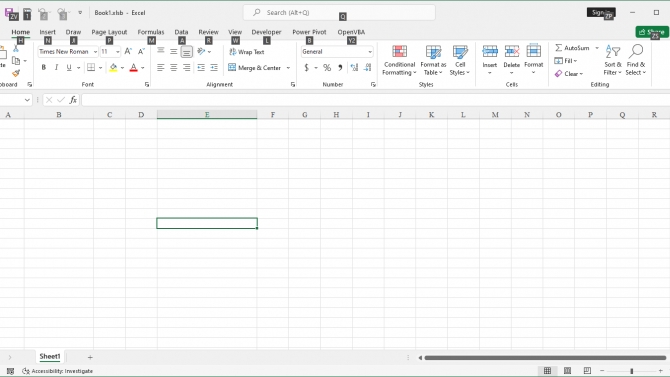This screenshot has width=670, height=377.
Task: Open text orientation options
Action: (204, 52)
